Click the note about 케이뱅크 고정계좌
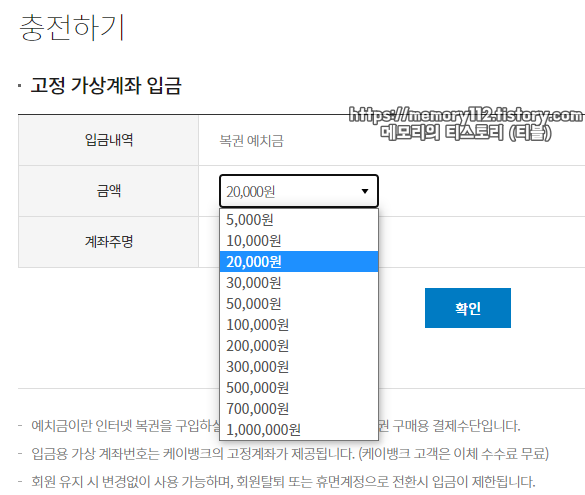585x495 pixels. tap(290, 454)
